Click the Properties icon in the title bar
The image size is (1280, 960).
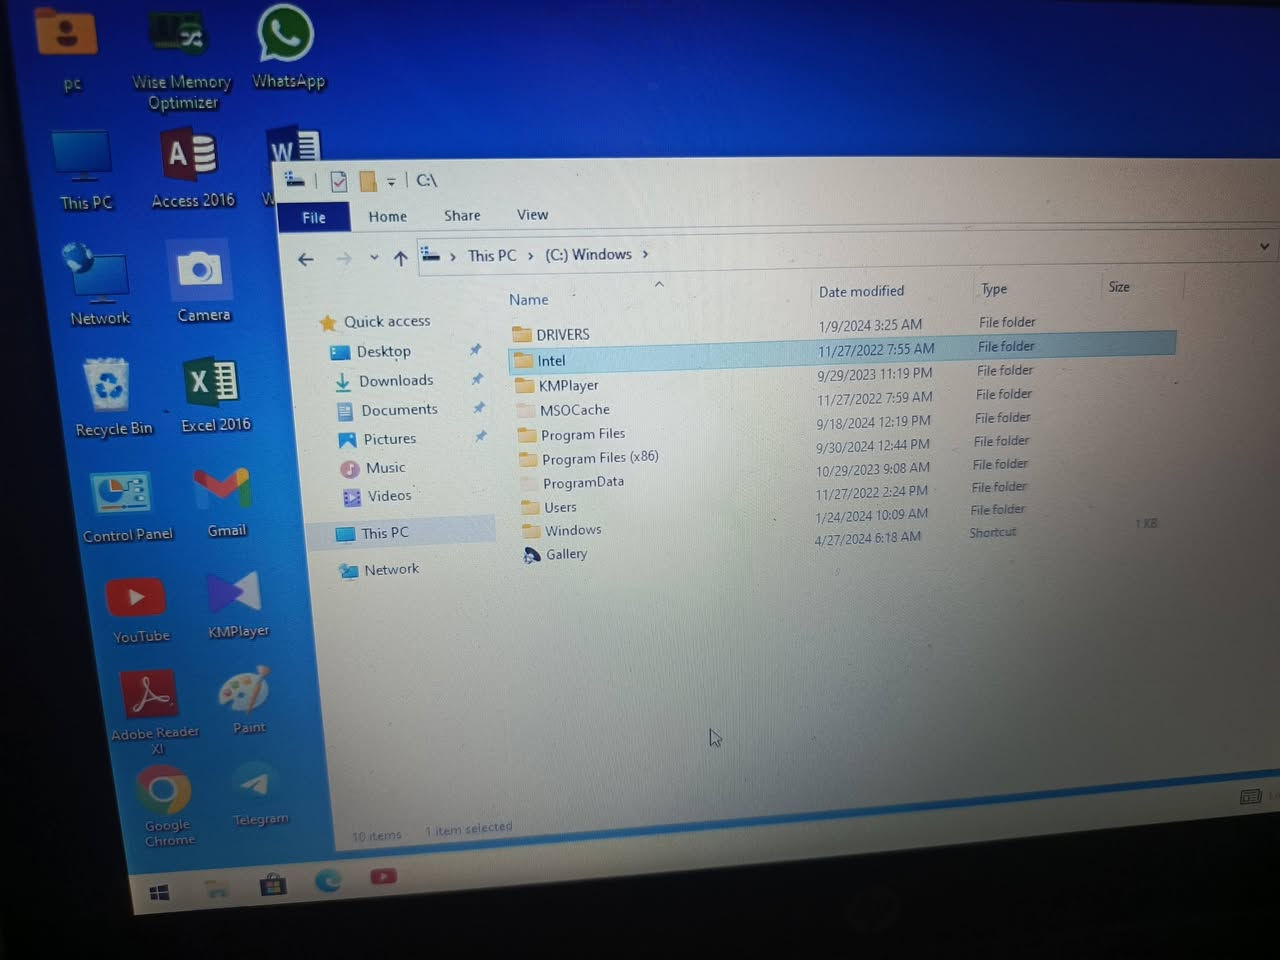(x=339, y=181)
